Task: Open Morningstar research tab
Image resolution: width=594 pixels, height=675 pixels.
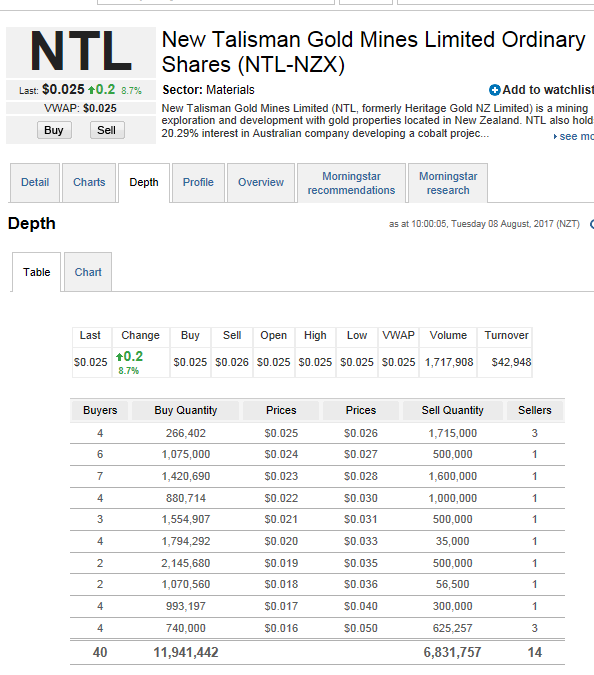Action: [x=448, y=183]
